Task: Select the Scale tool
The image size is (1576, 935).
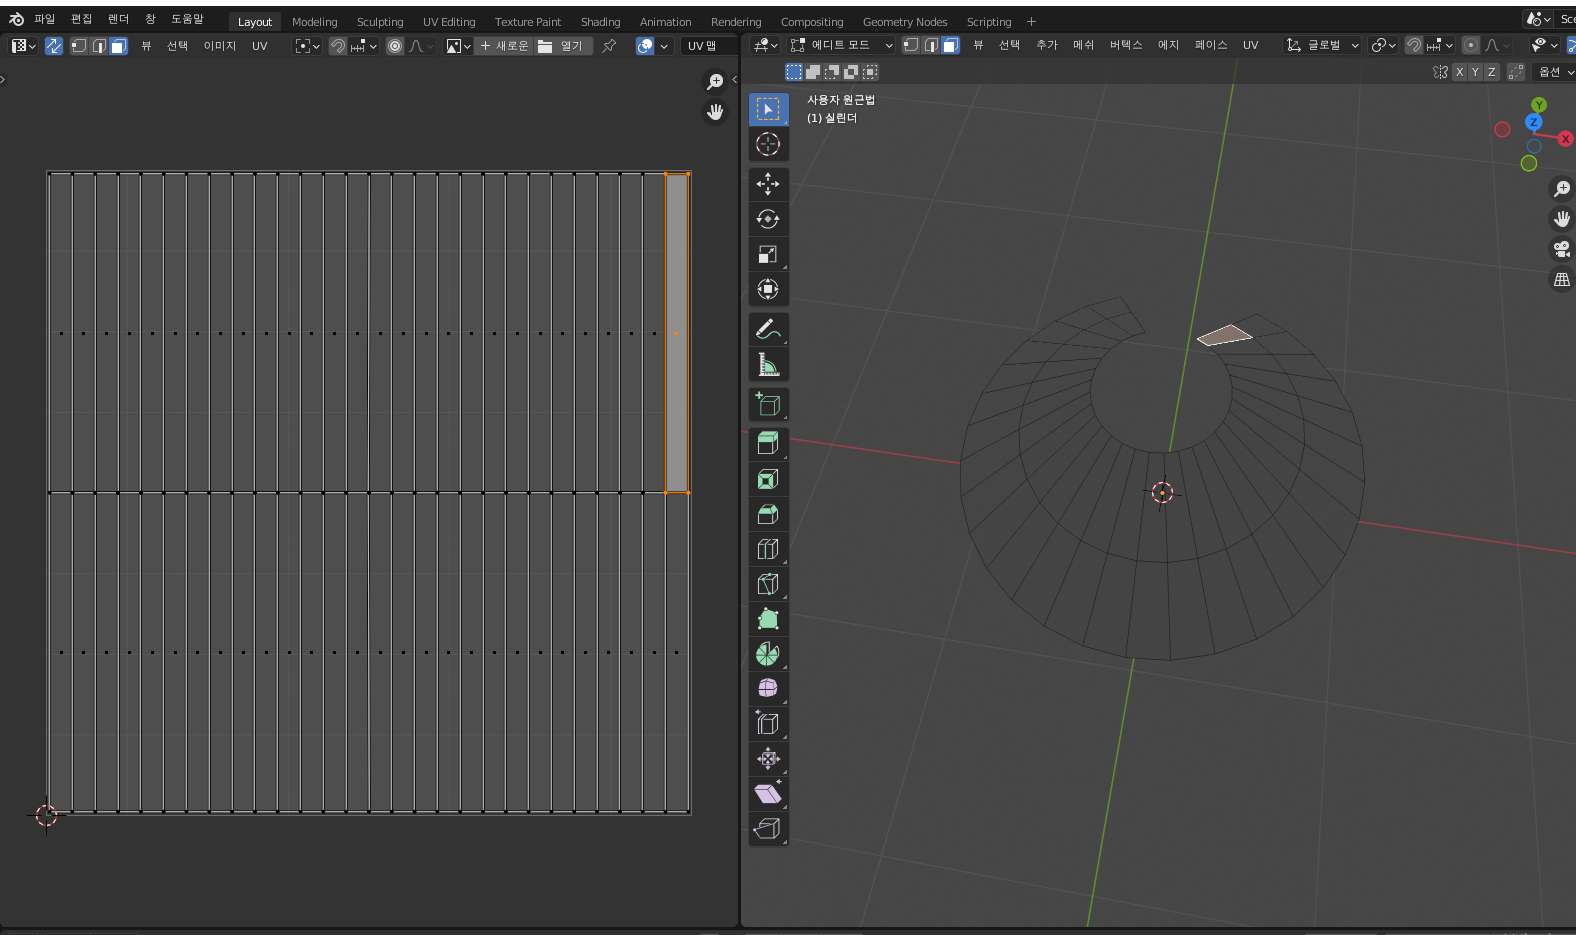Action: (768, 254)
